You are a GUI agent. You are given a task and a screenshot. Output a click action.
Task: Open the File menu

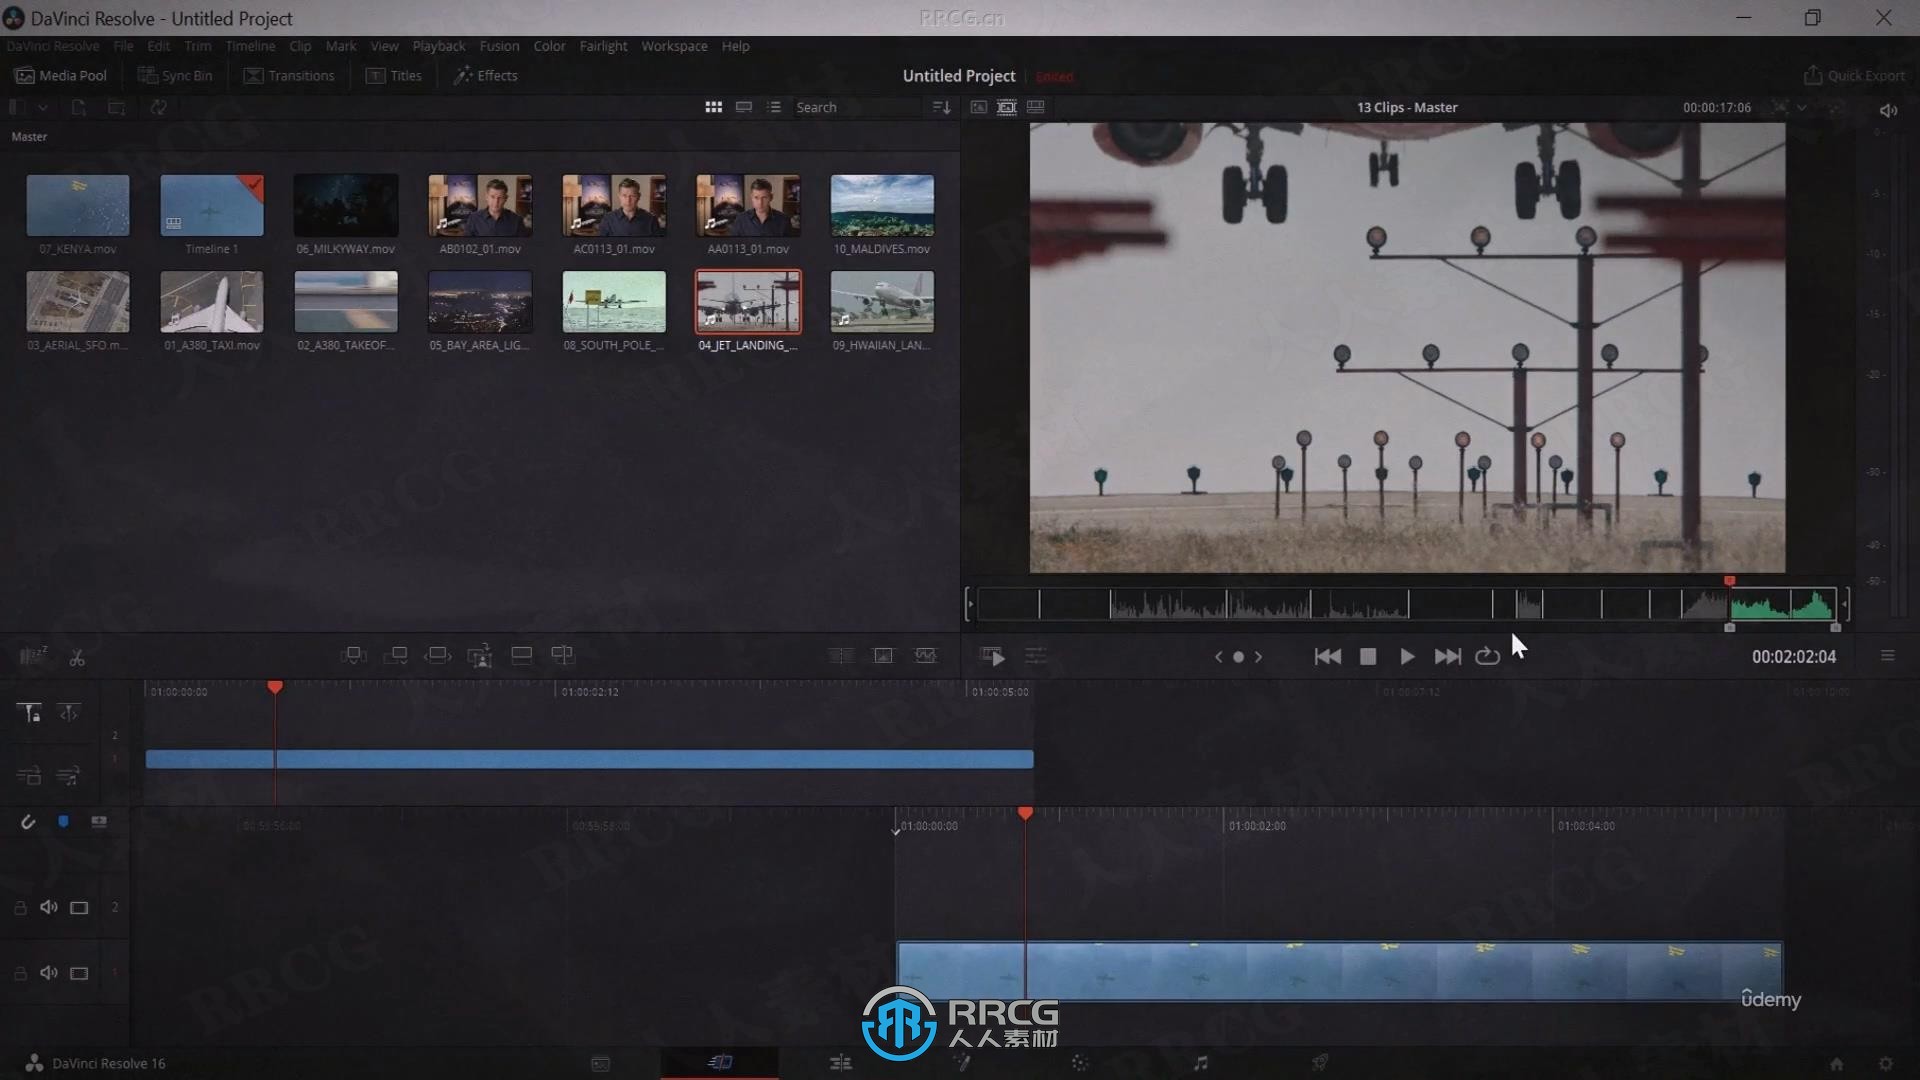coord(123,46)
